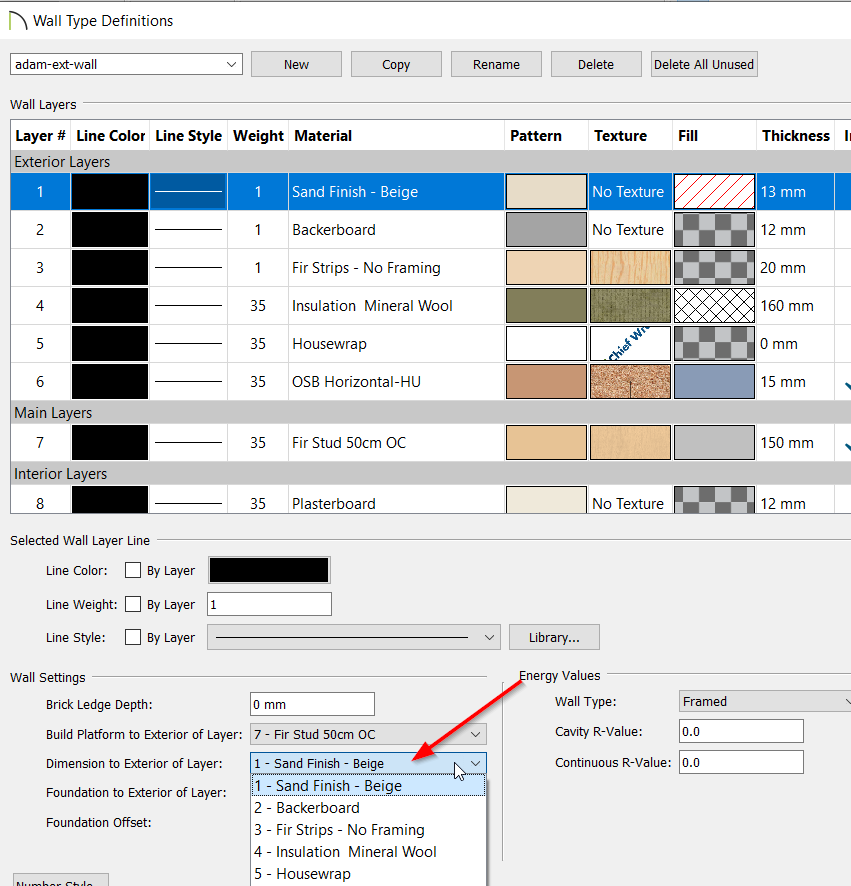
Task: Click '160 mm' thickness cell
Action: click(x=795, y=305)
